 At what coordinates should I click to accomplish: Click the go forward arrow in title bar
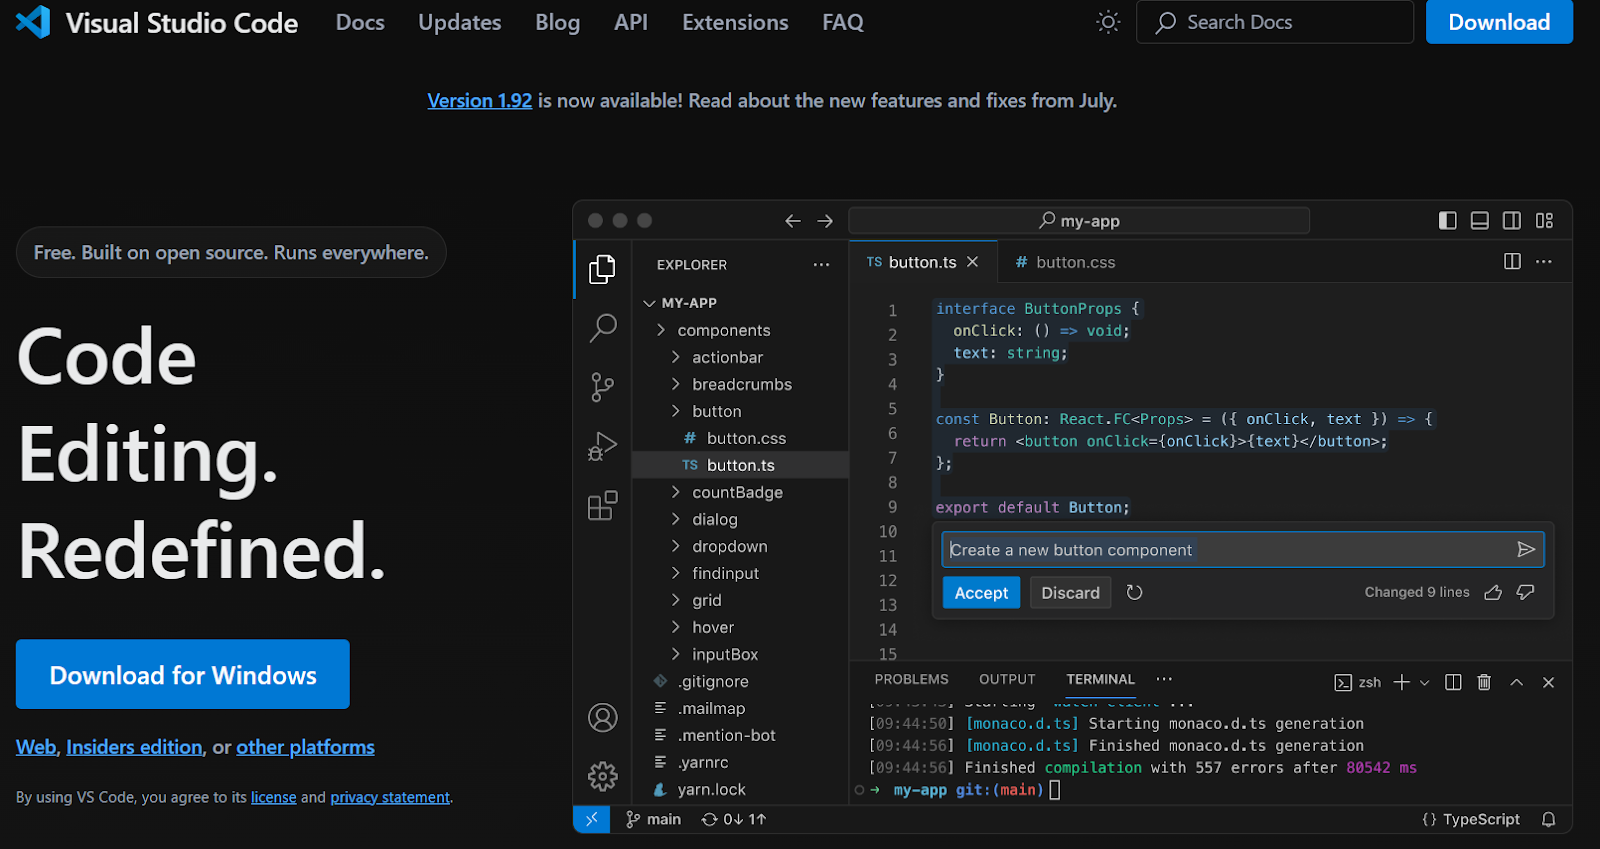[x=825, y=221]
